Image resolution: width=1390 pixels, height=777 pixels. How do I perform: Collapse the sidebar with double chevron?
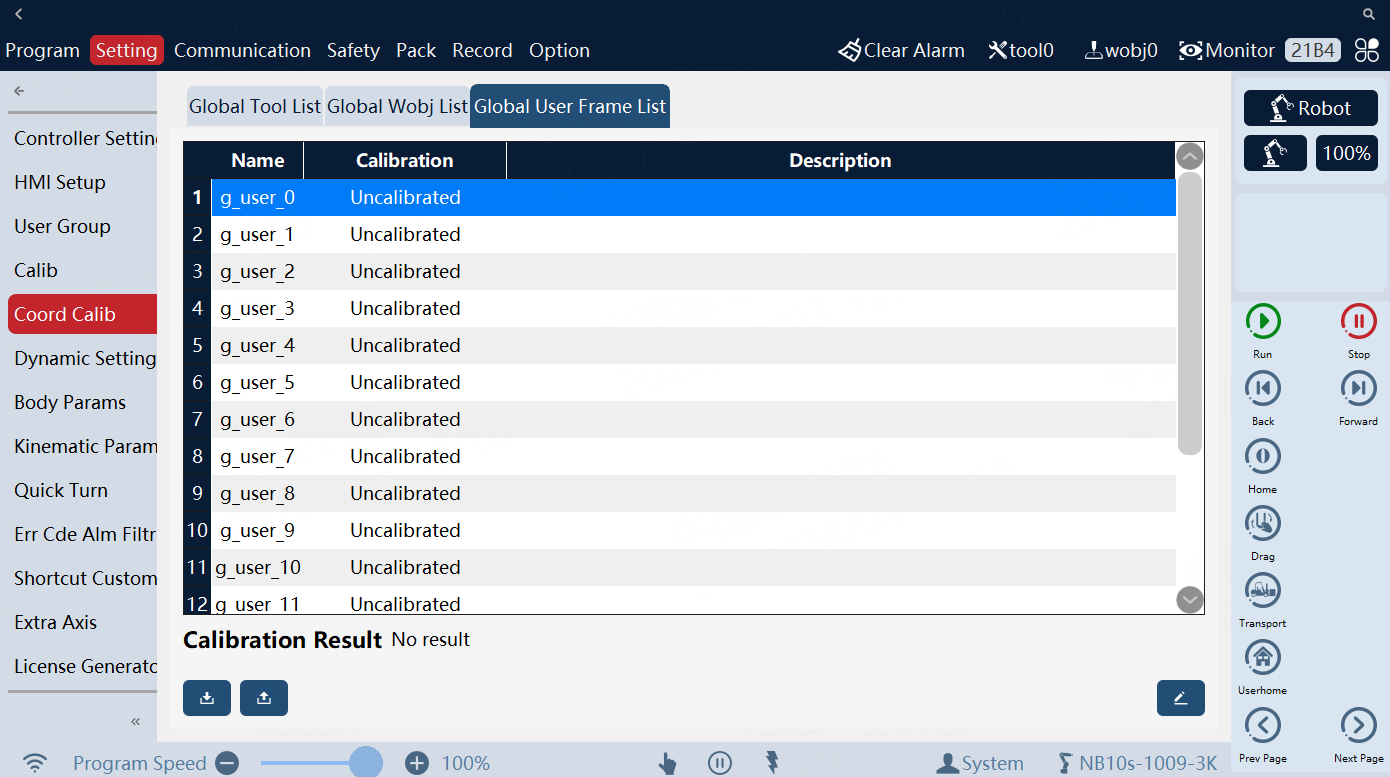pyautogui.click(x=136, y=721)
